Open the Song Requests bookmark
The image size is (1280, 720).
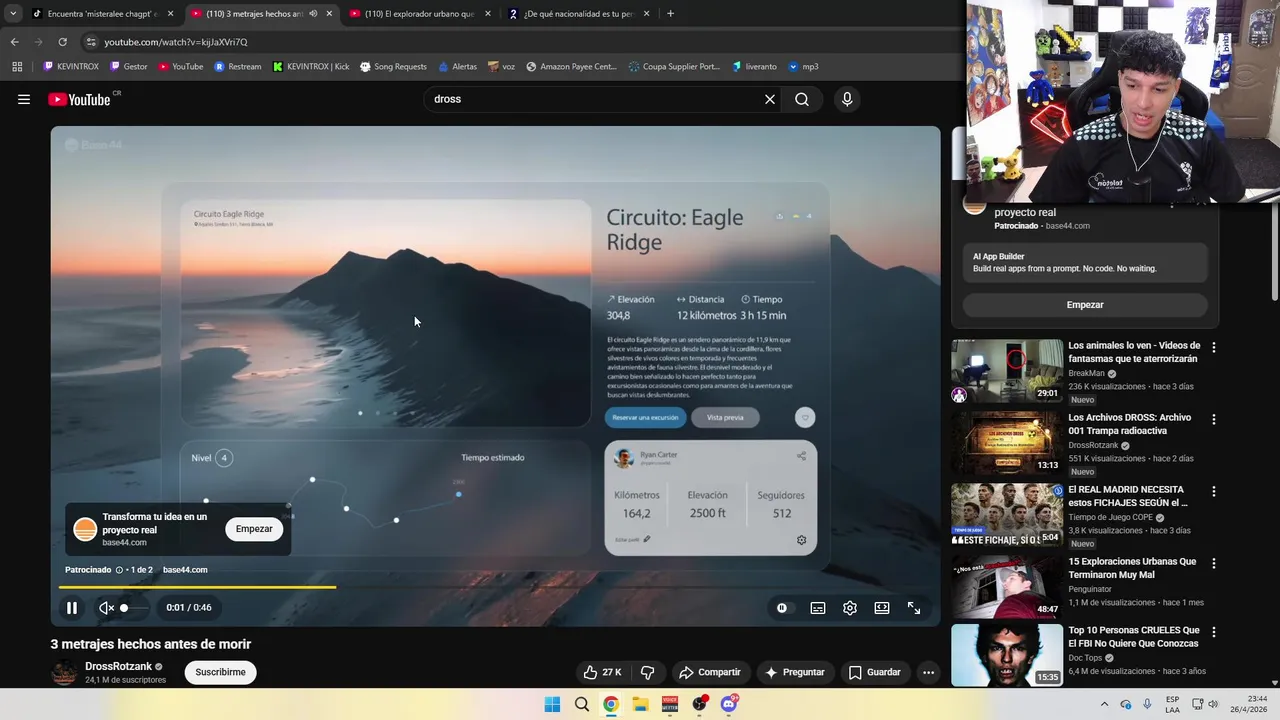click(393, 67)
